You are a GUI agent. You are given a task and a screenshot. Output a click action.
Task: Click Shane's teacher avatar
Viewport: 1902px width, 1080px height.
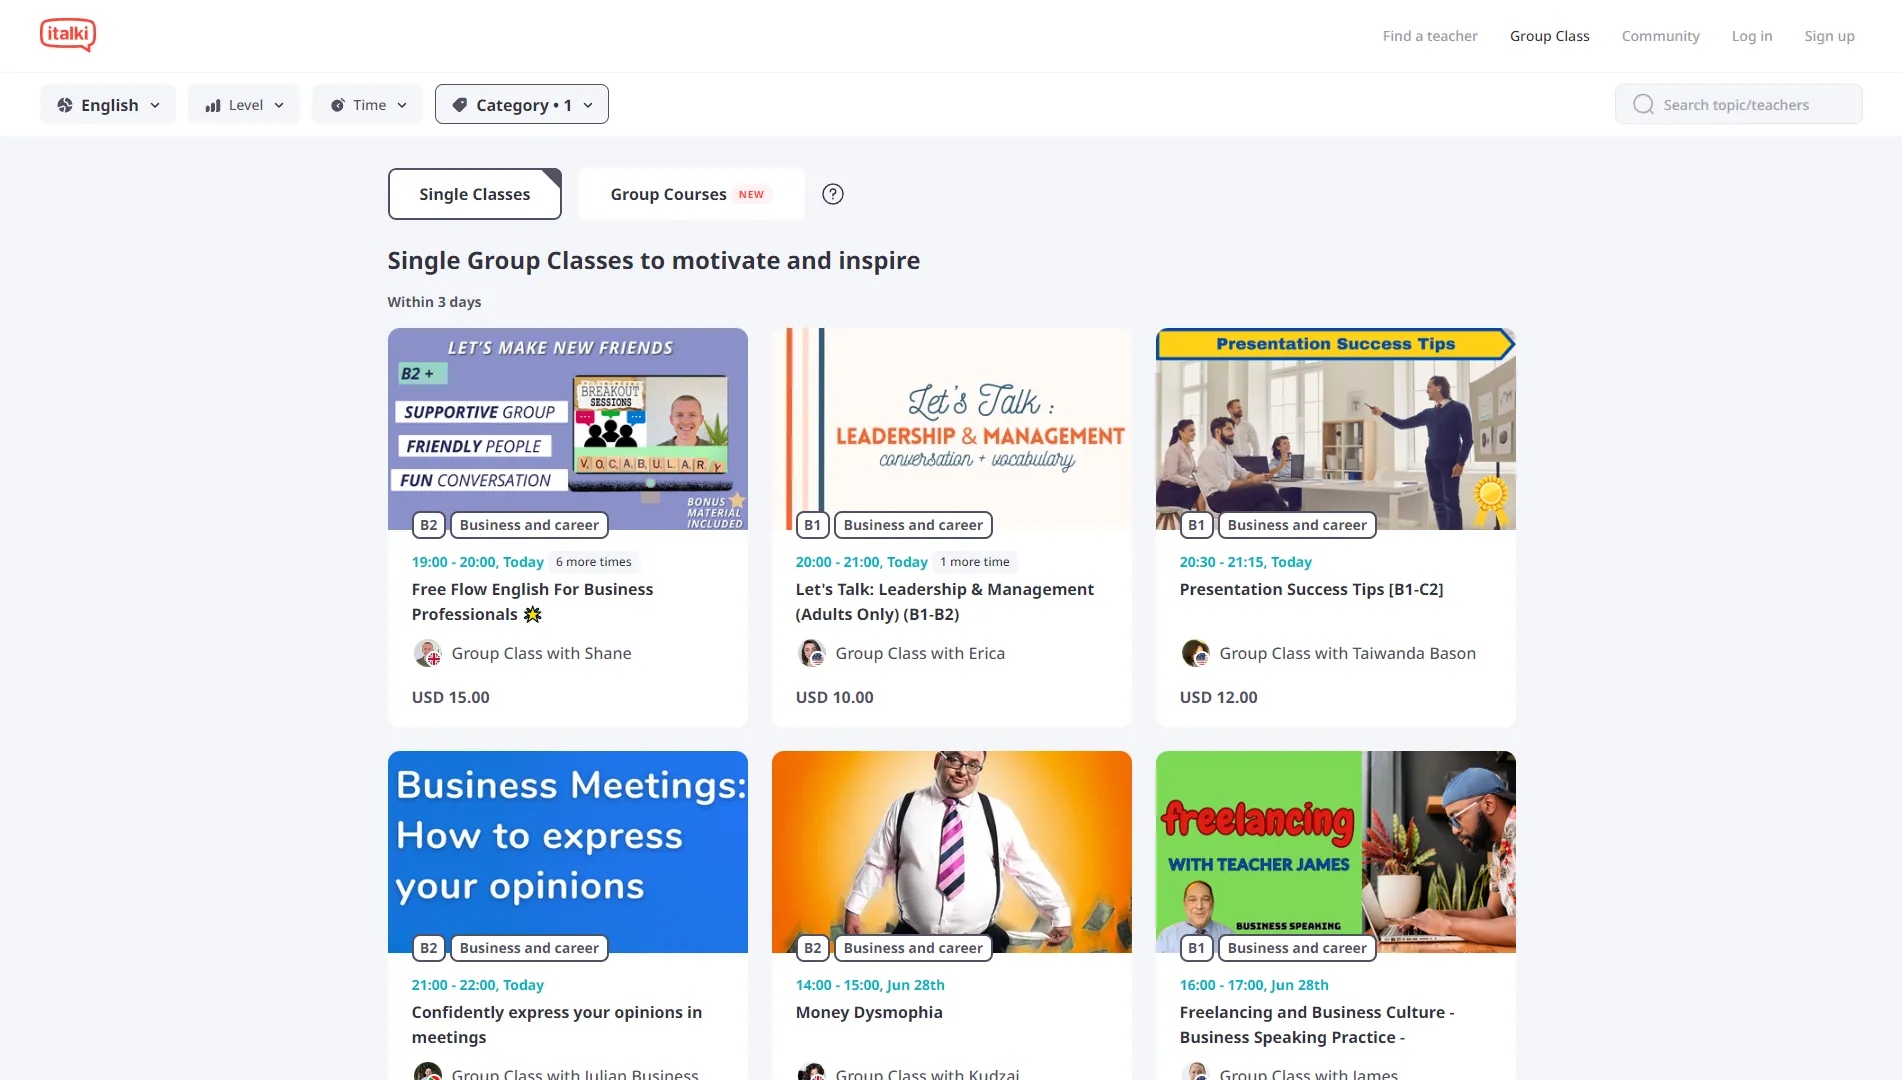pyautogui.click(x=428, y=653)
